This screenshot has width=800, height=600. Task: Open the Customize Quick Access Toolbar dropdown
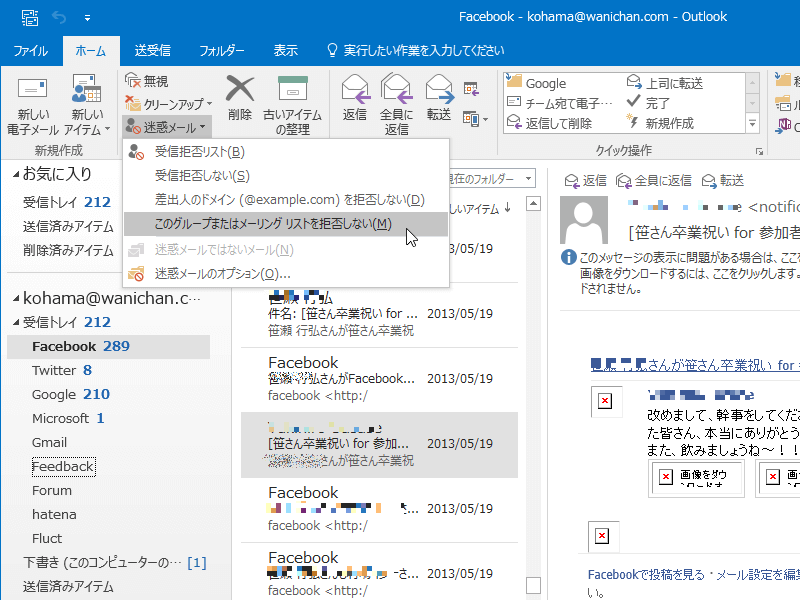87,18
